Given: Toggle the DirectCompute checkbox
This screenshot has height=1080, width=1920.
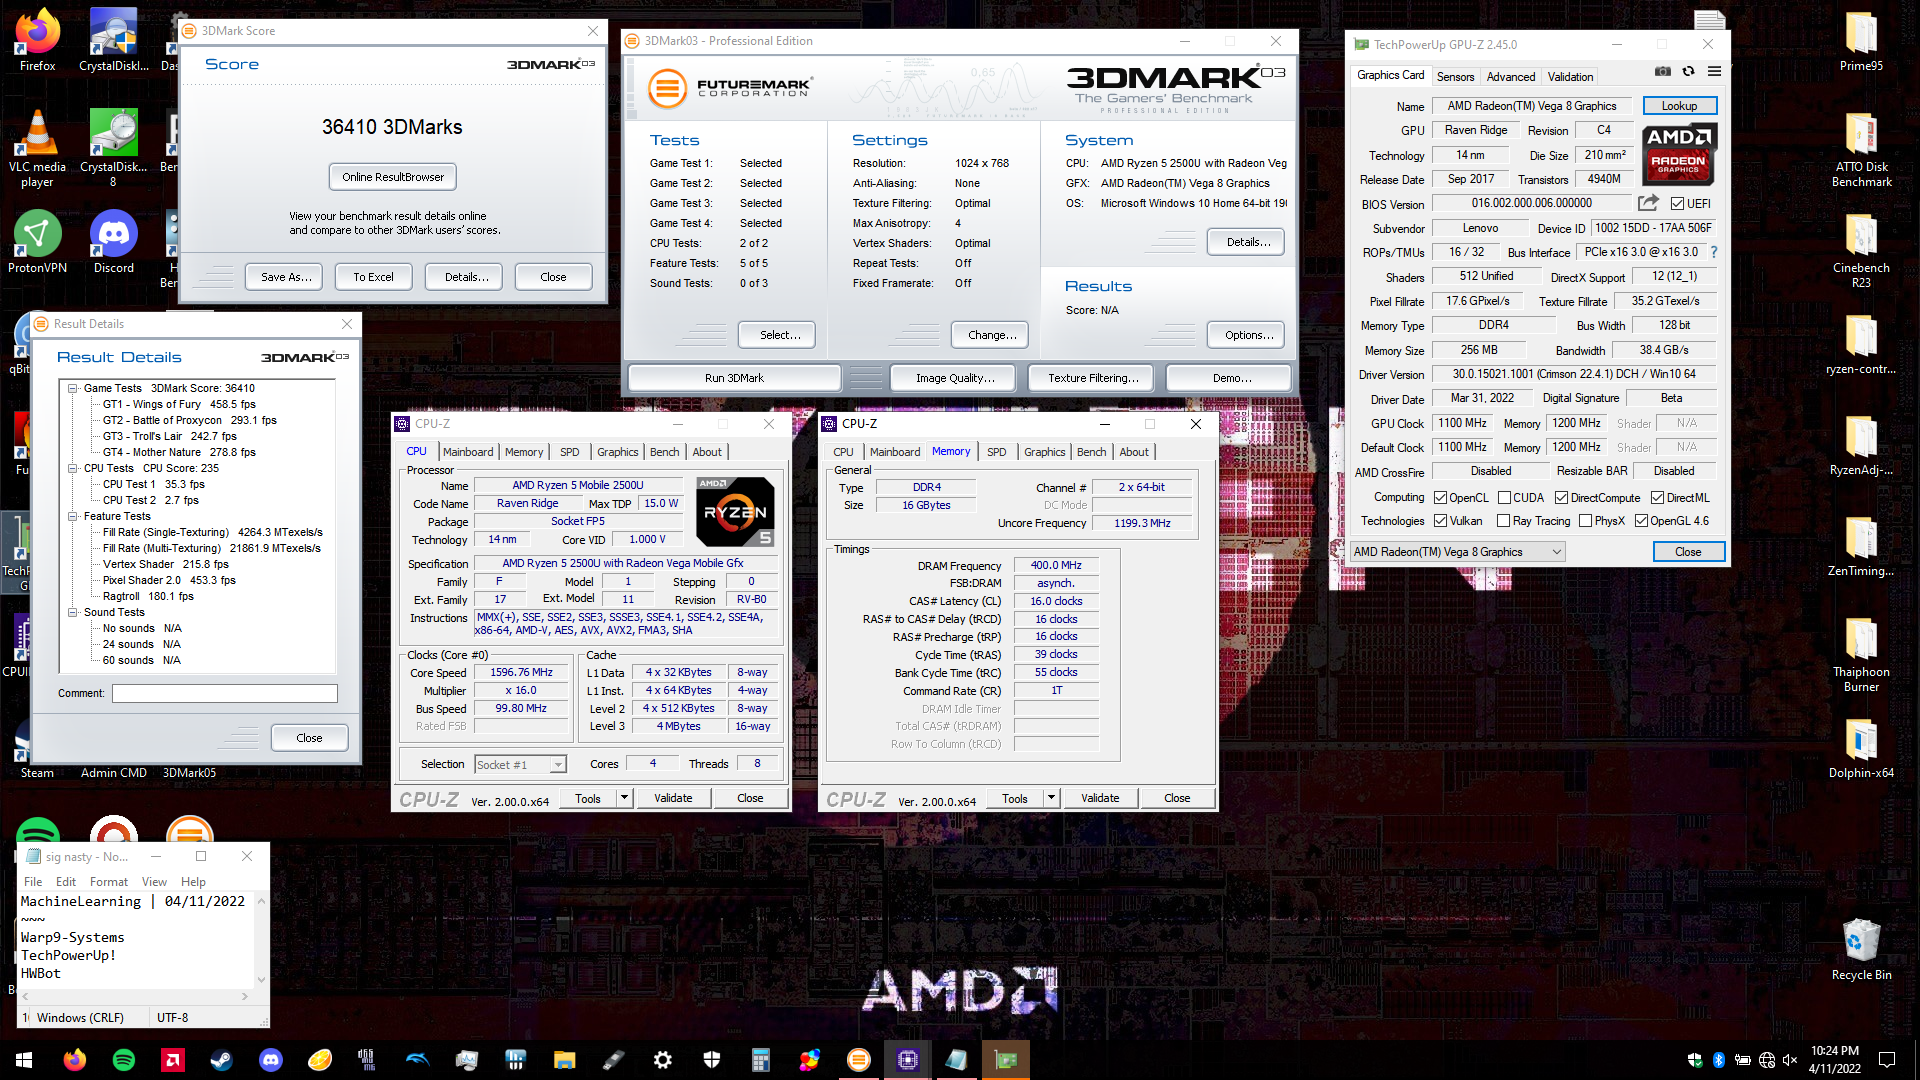Looking at the screenshot, I should point(1561,498).
